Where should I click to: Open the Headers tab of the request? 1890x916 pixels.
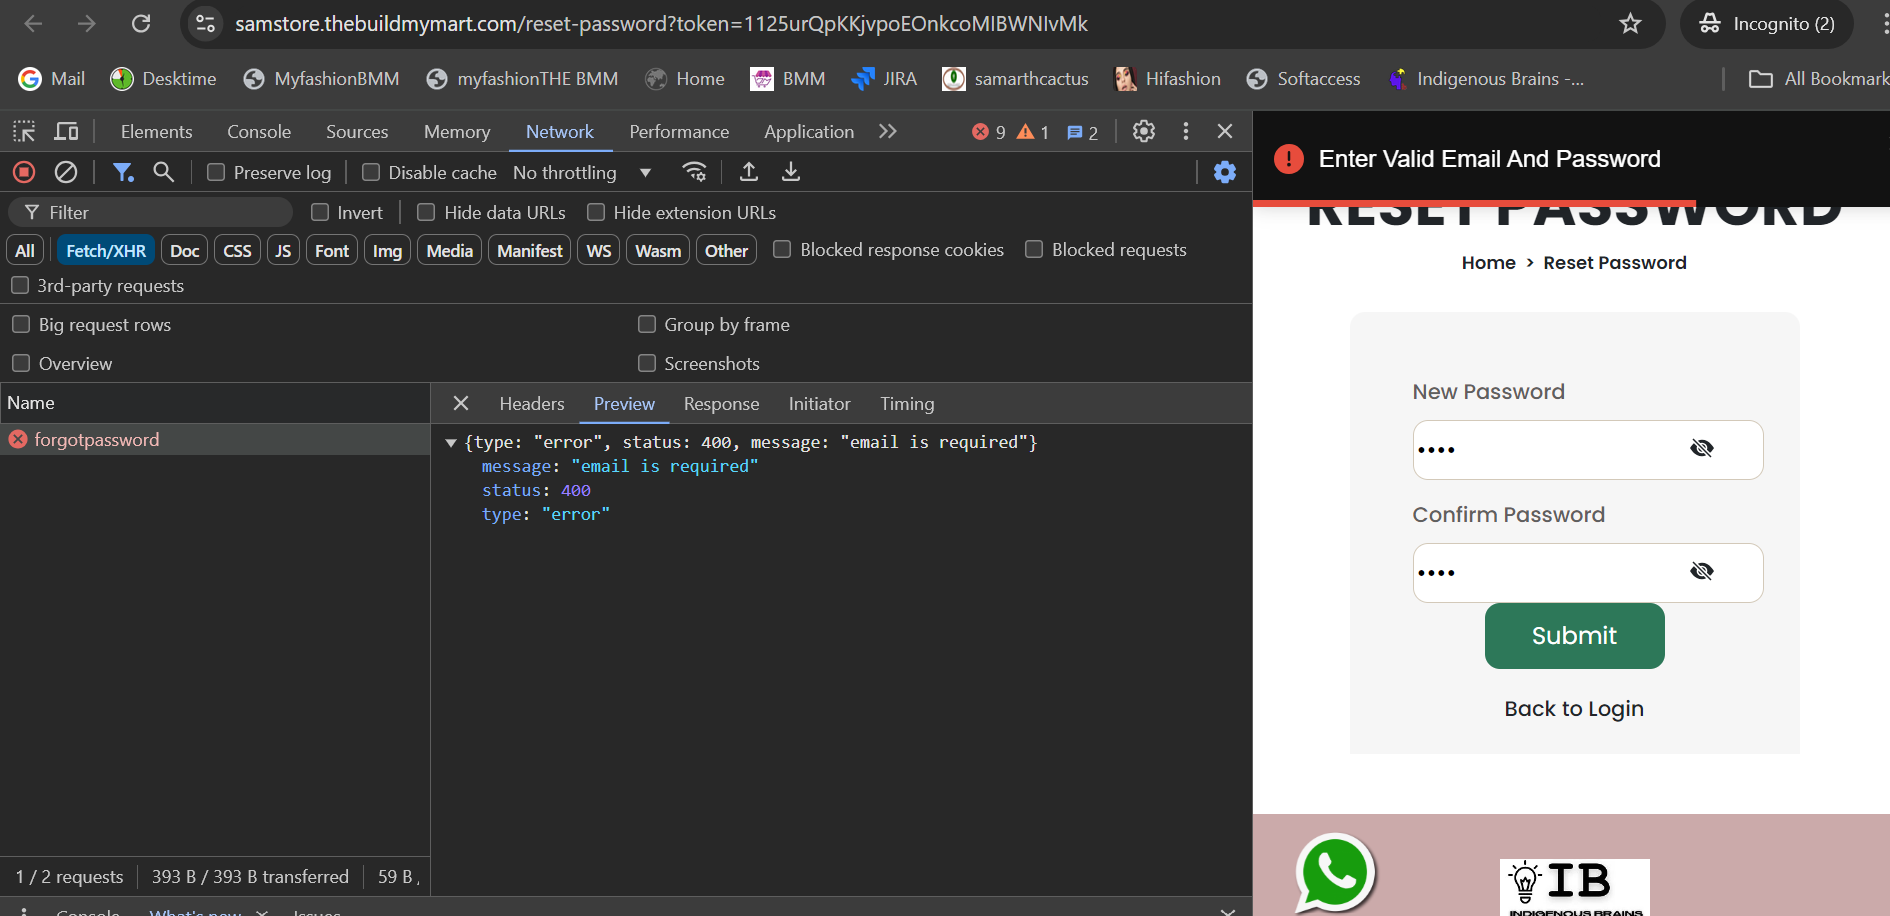coord(532,403)
